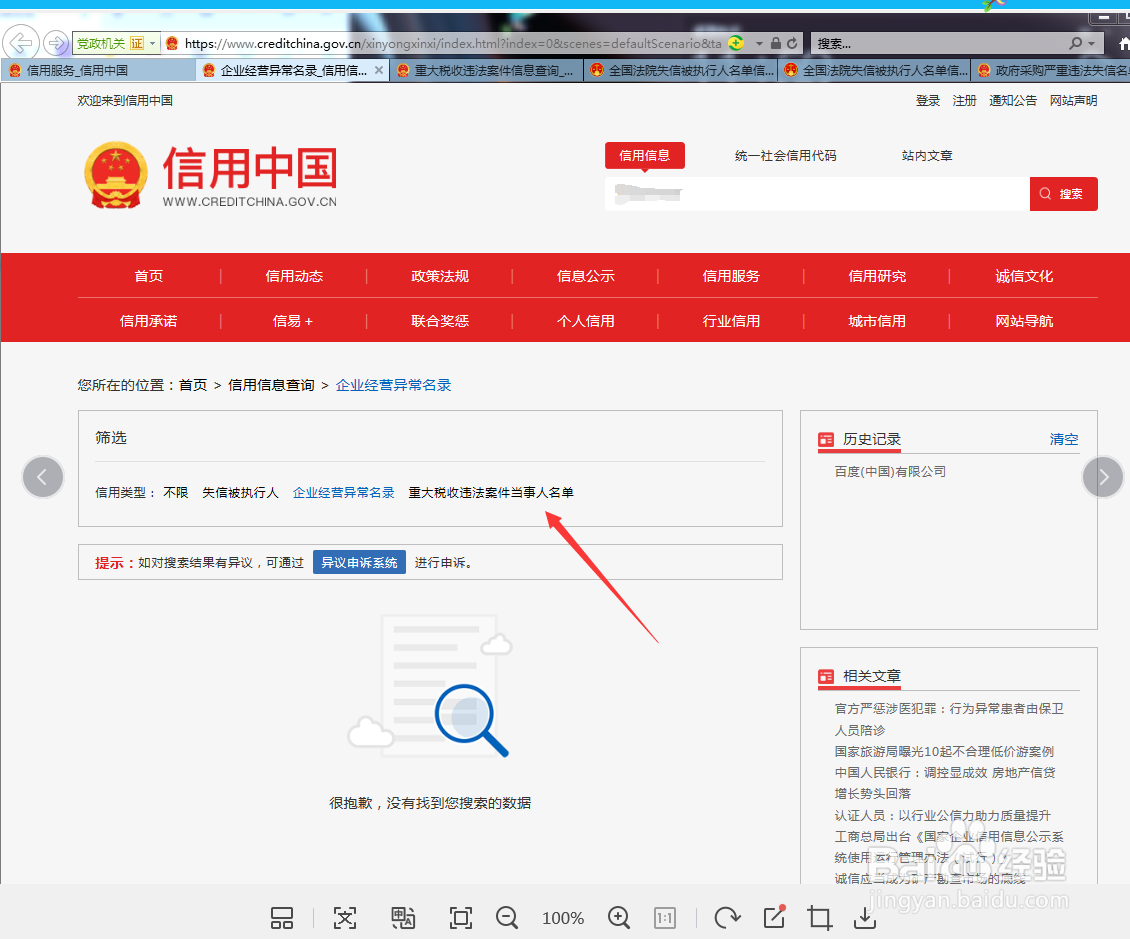The width and height of the screenshot is (1130, 939).
Task: Click the right carousel chevron beside history panel
Action: (1103, 477)
